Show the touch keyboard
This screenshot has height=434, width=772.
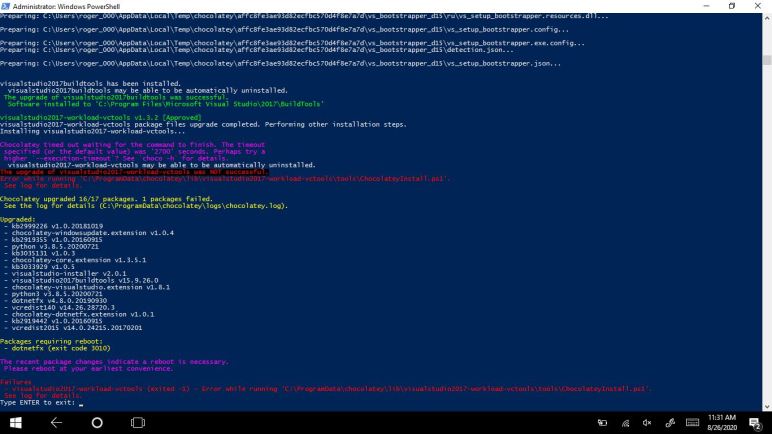(x=691, y=423)
